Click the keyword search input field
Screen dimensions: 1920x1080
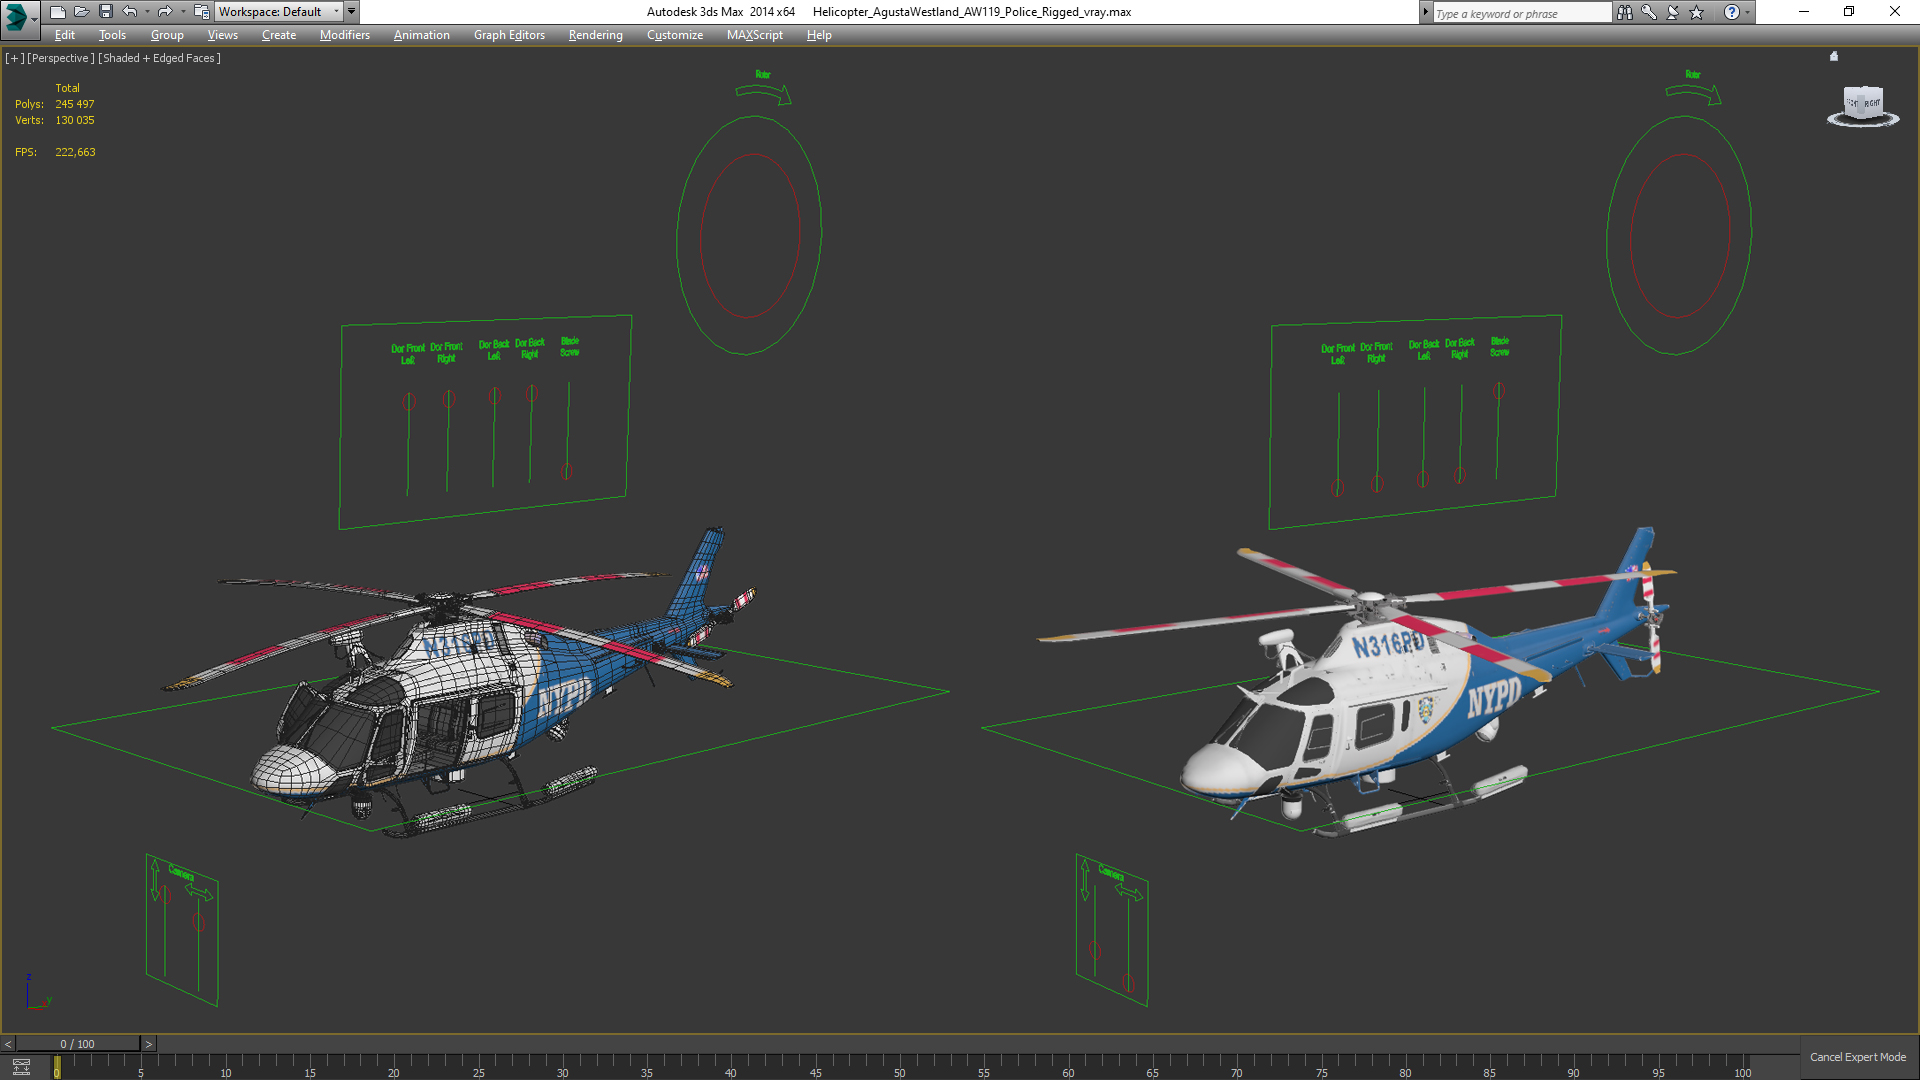coord(1521,13)
